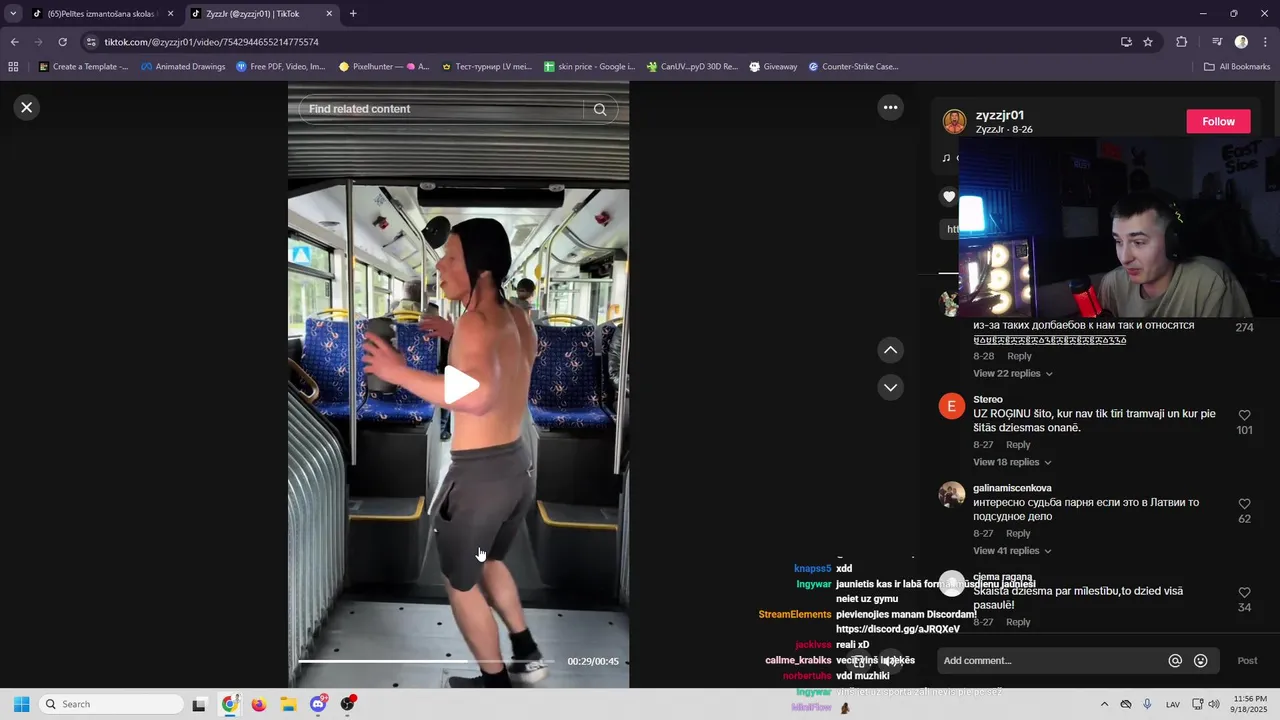The height and width of the screenshot is (720, 1280).
Task: Click the taskbar Search box
Action: pos(112,704)
